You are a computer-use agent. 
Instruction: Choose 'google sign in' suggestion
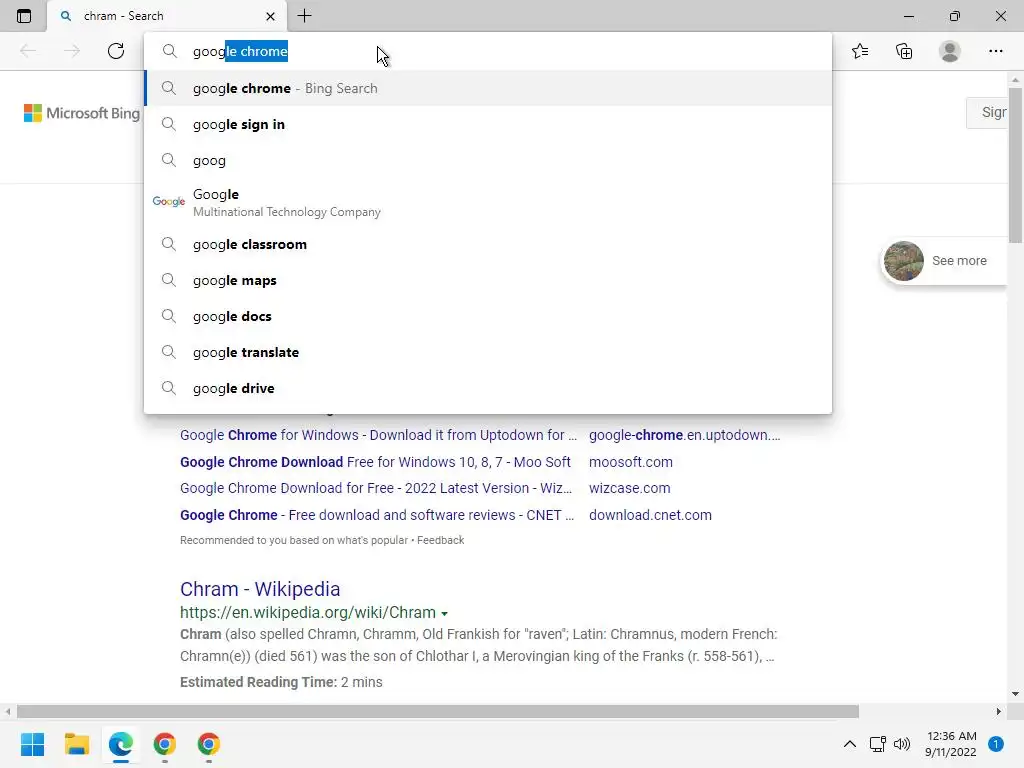click(488, 124)
